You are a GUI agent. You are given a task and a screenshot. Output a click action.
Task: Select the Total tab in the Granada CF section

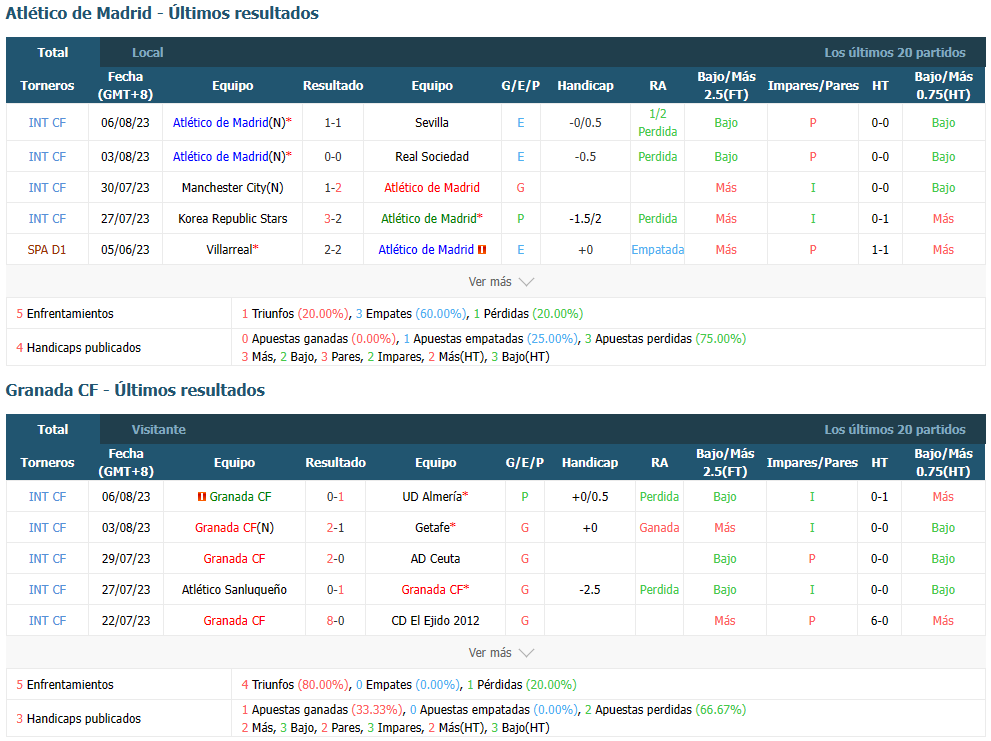pyautogui.click(x=52, y=429)
